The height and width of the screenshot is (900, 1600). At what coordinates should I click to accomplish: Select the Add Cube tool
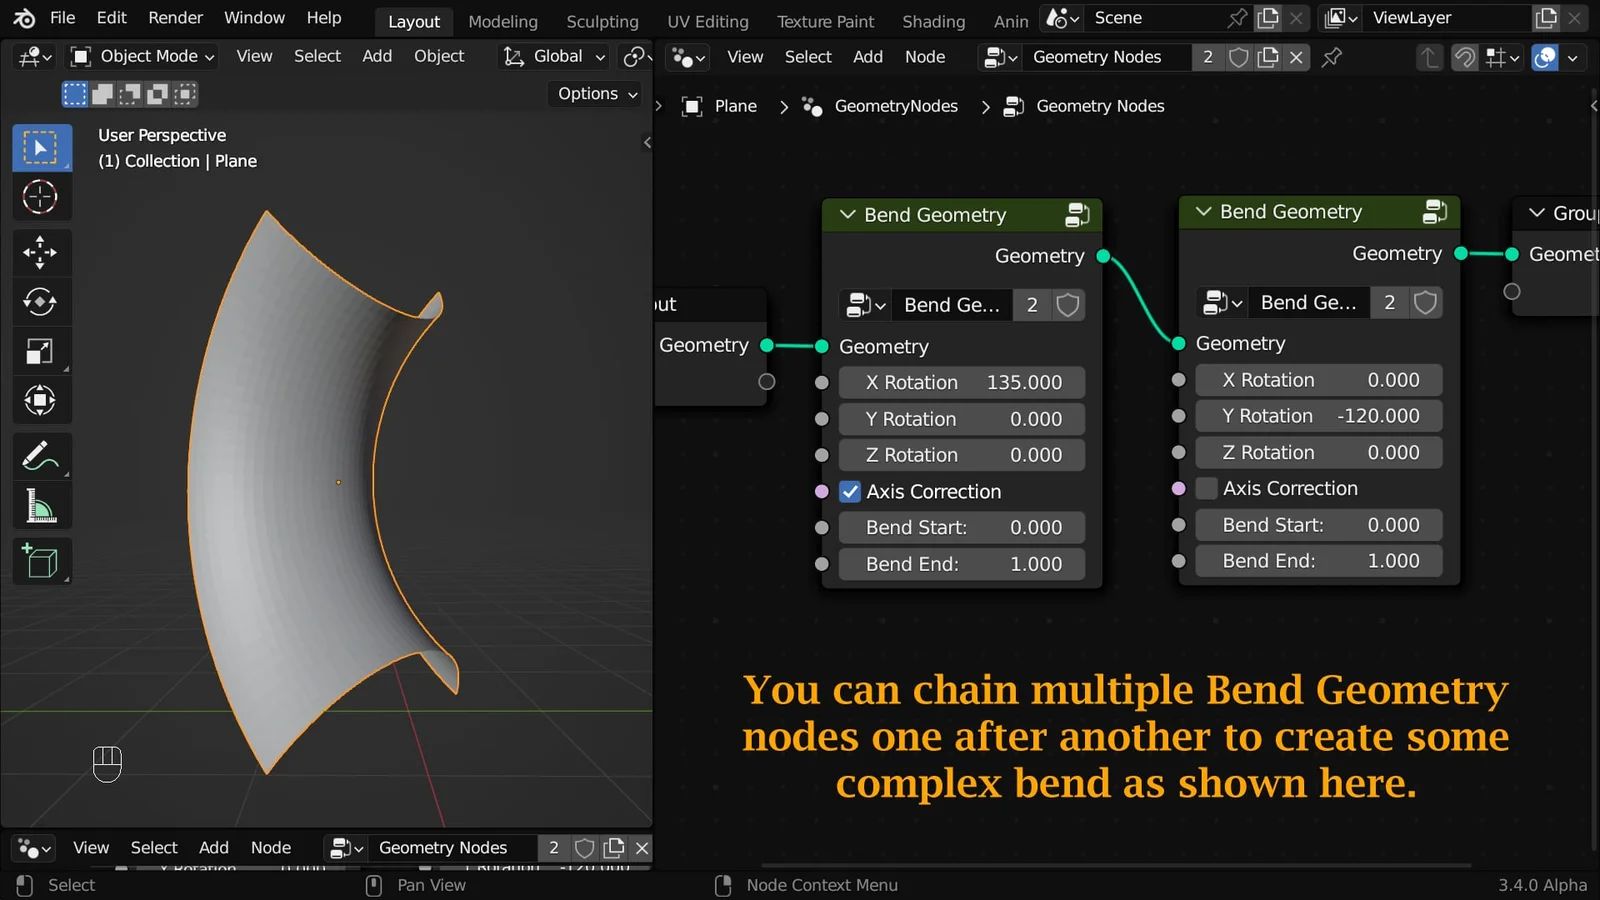40,561
